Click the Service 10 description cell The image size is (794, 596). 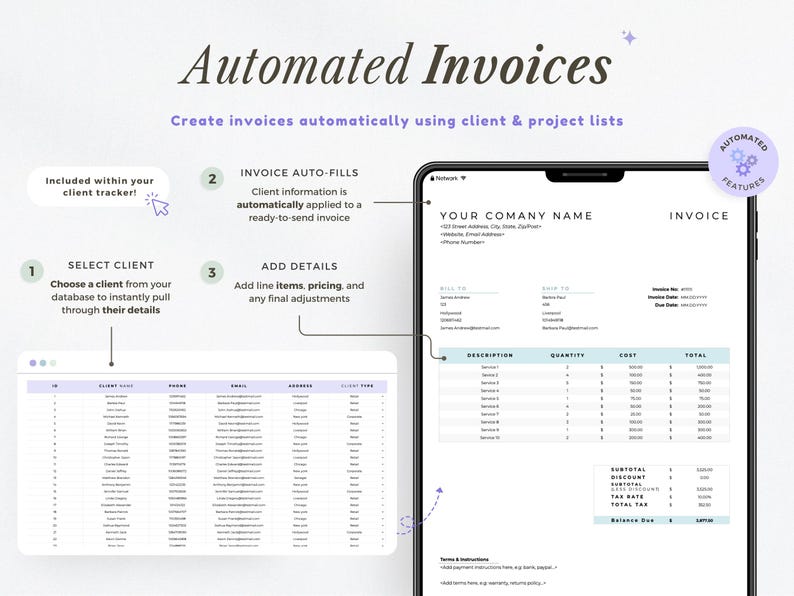click(x=490, y=438)
